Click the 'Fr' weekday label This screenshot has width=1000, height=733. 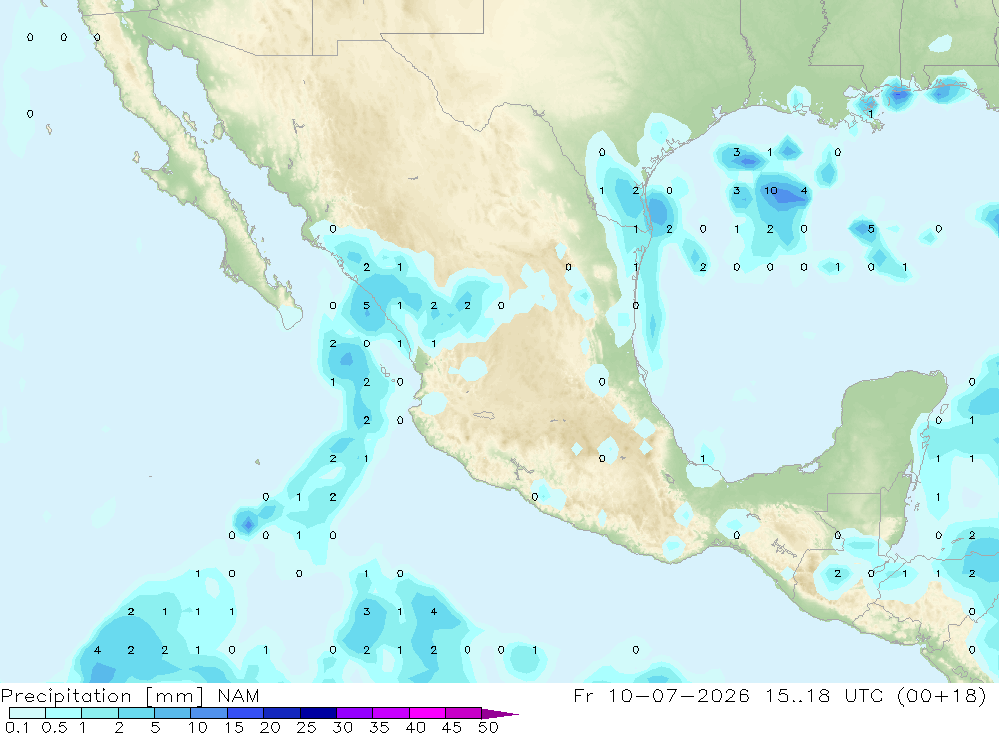[x=583, y=695]
